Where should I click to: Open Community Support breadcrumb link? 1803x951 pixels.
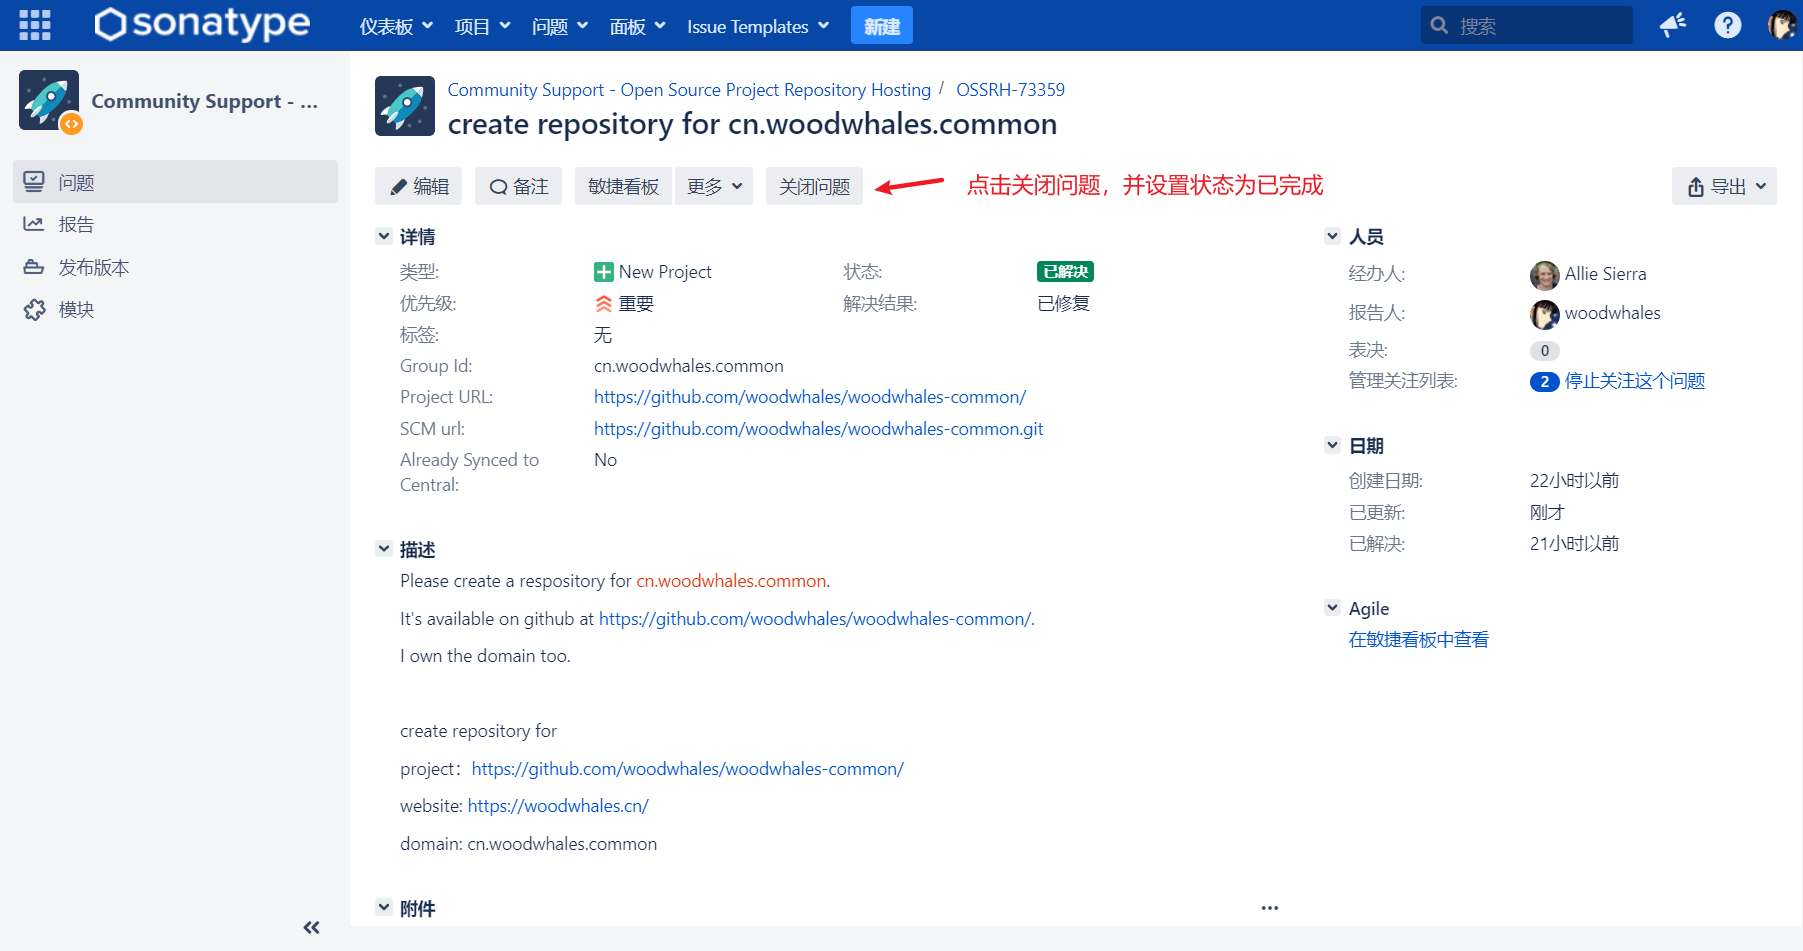point(689,90)
